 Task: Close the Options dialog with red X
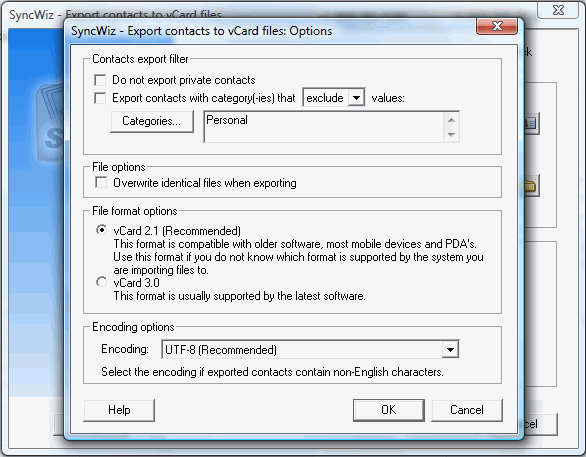pyautogui.click(x=497, y=26)
